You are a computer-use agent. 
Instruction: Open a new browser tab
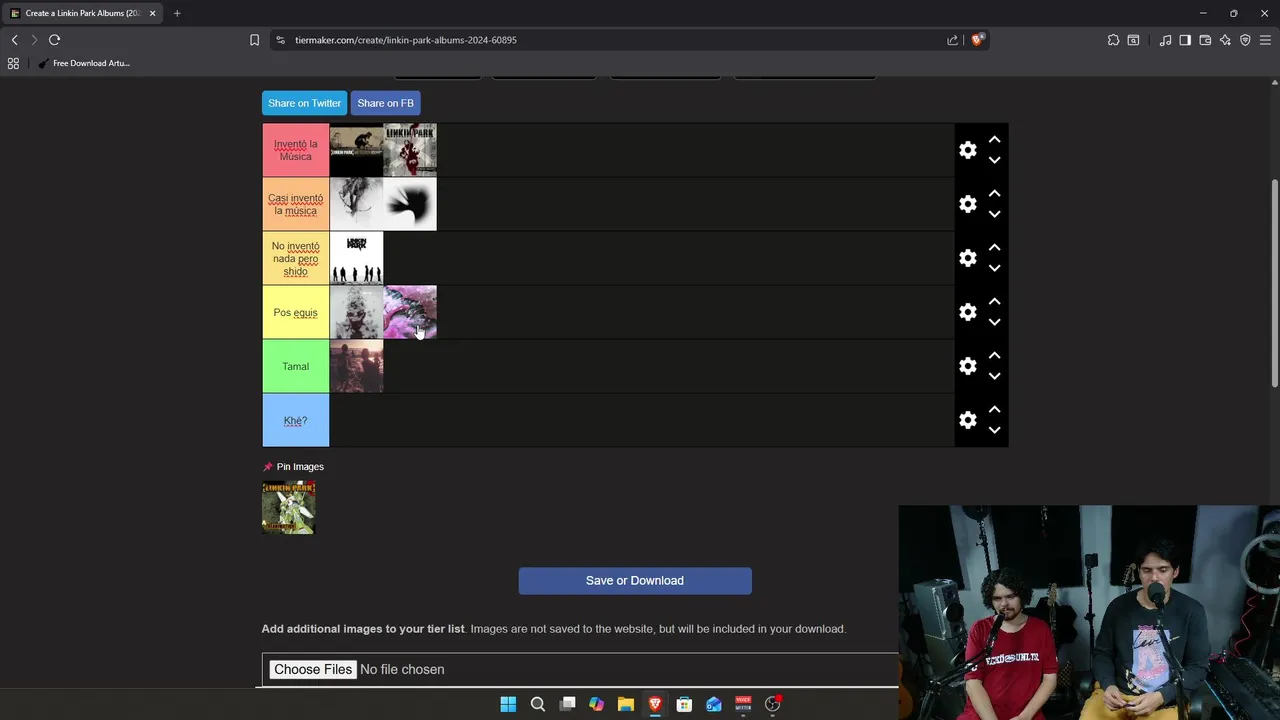point(177,13)
